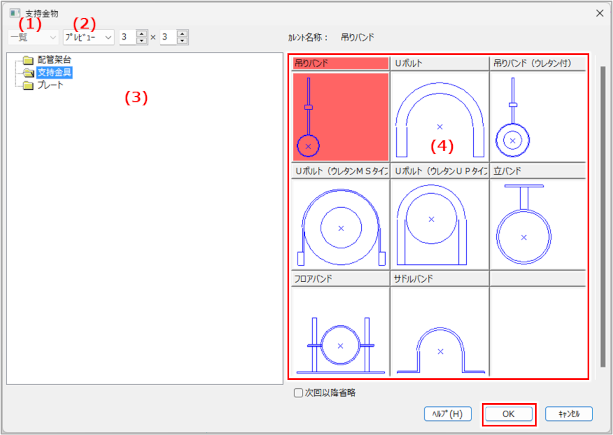Screen dimensions: 613x435
Task: Decrease the second grid count spinner
Action: click(x=183, y=40)
